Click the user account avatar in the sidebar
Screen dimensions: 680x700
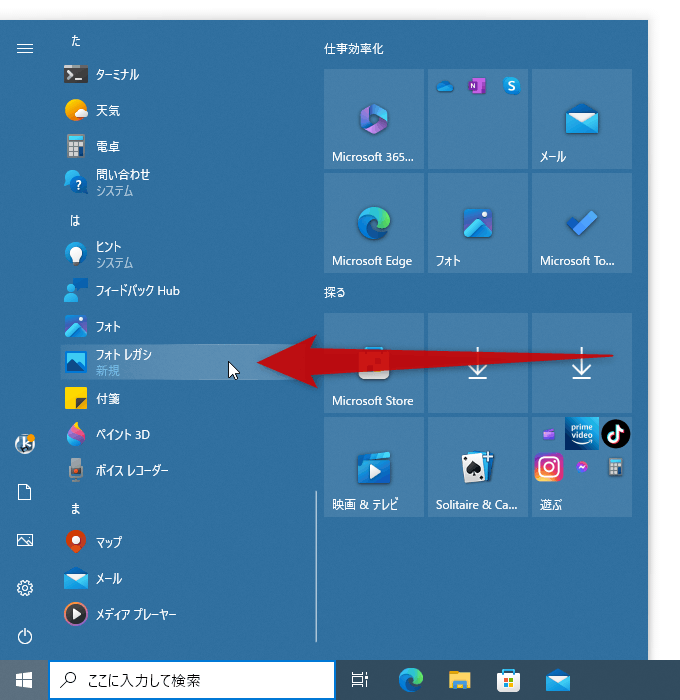25,444
